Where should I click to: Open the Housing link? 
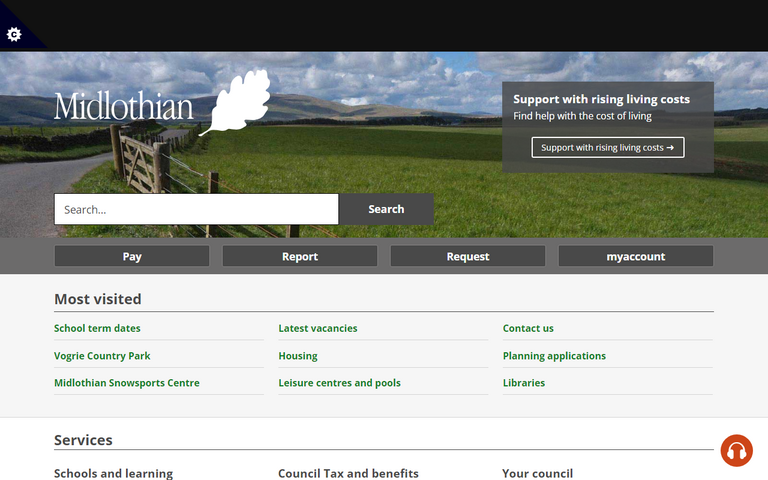tap(298, 355)
